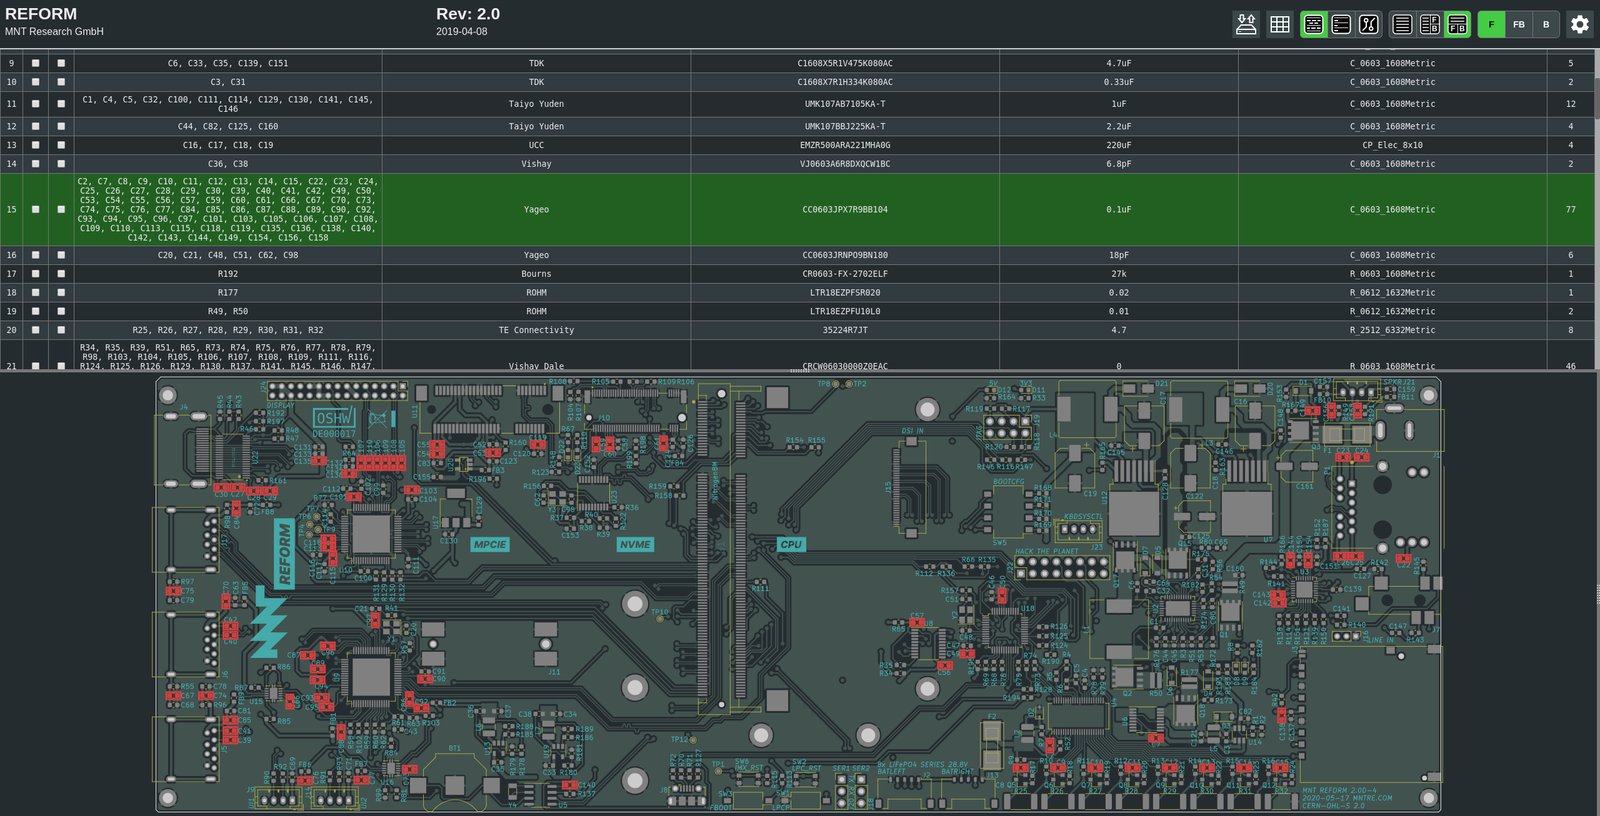Click the CPU label on the PCB
This screenshot has height=816, width=1600.
click(x=791, y=544)
